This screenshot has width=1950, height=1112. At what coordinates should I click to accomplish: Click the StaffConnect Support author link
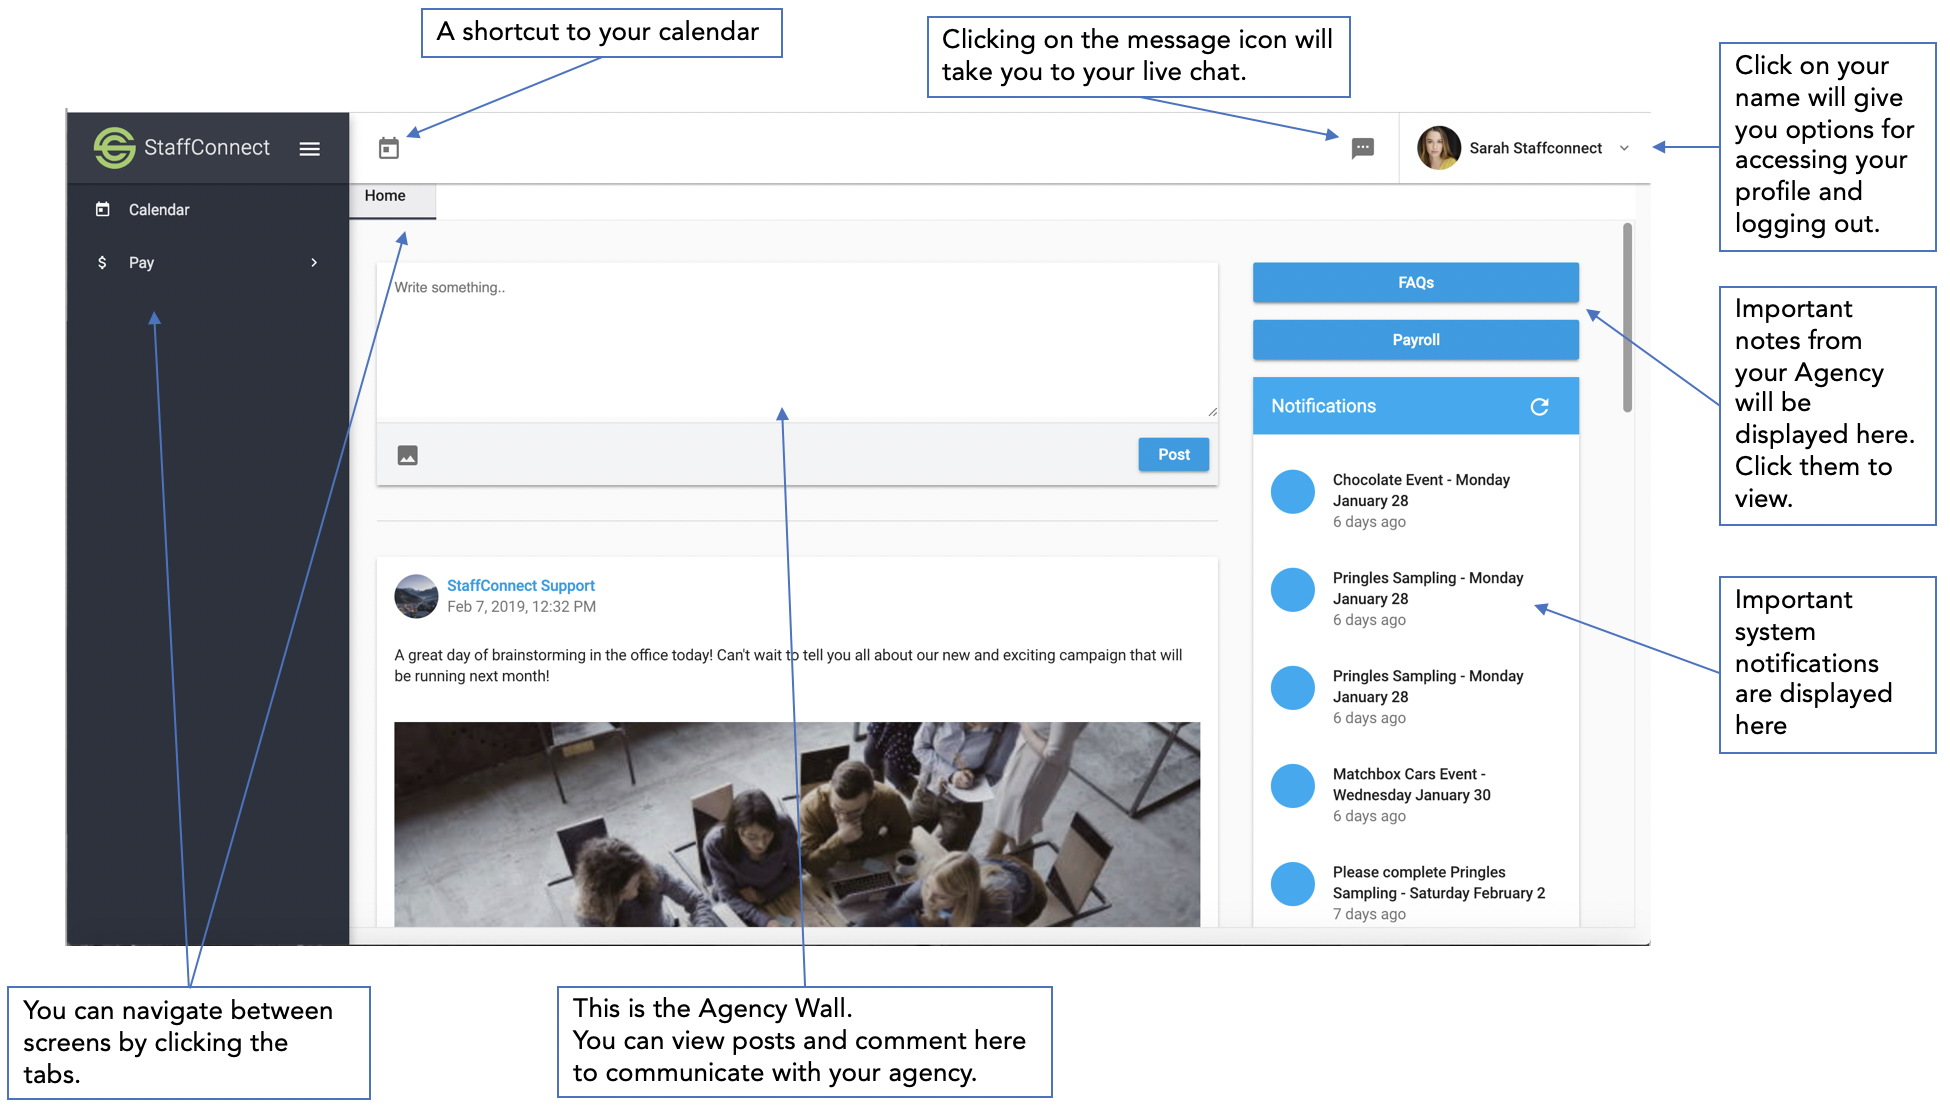click(520, 585)
